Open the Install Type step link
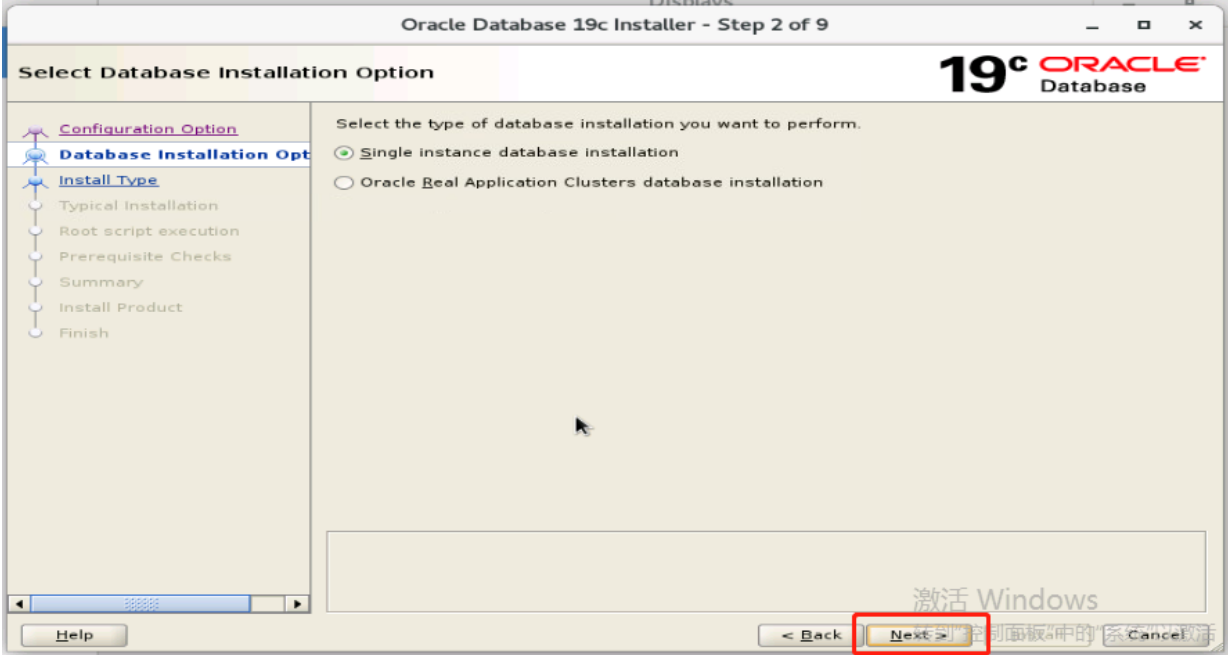The width and height of the screenshot is (1228, 655). [x=108, y=180]
